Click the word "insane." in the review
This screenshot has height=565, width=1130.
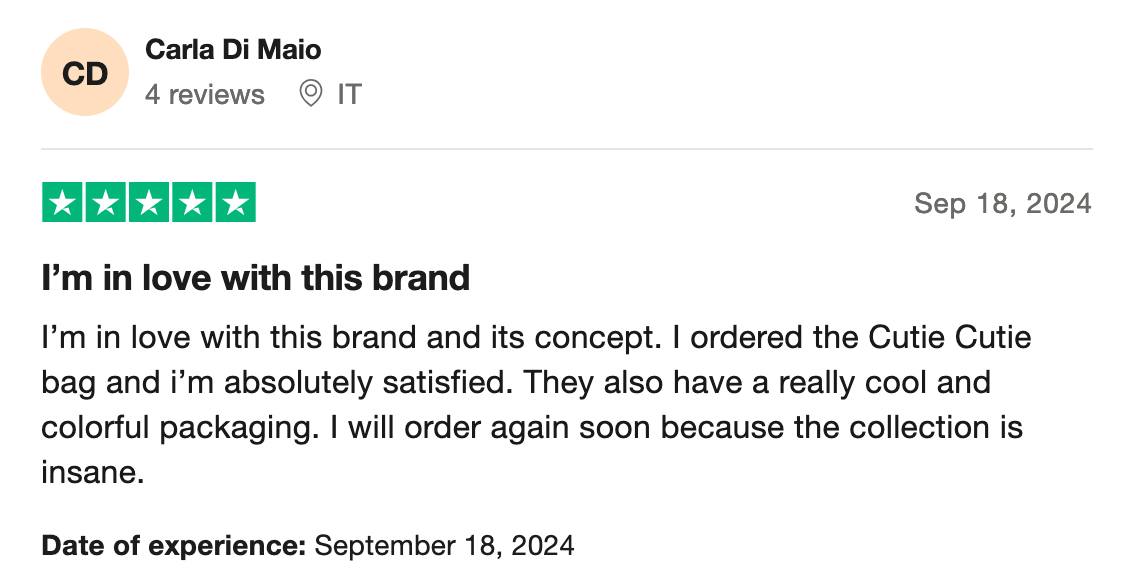pos(93,472)
